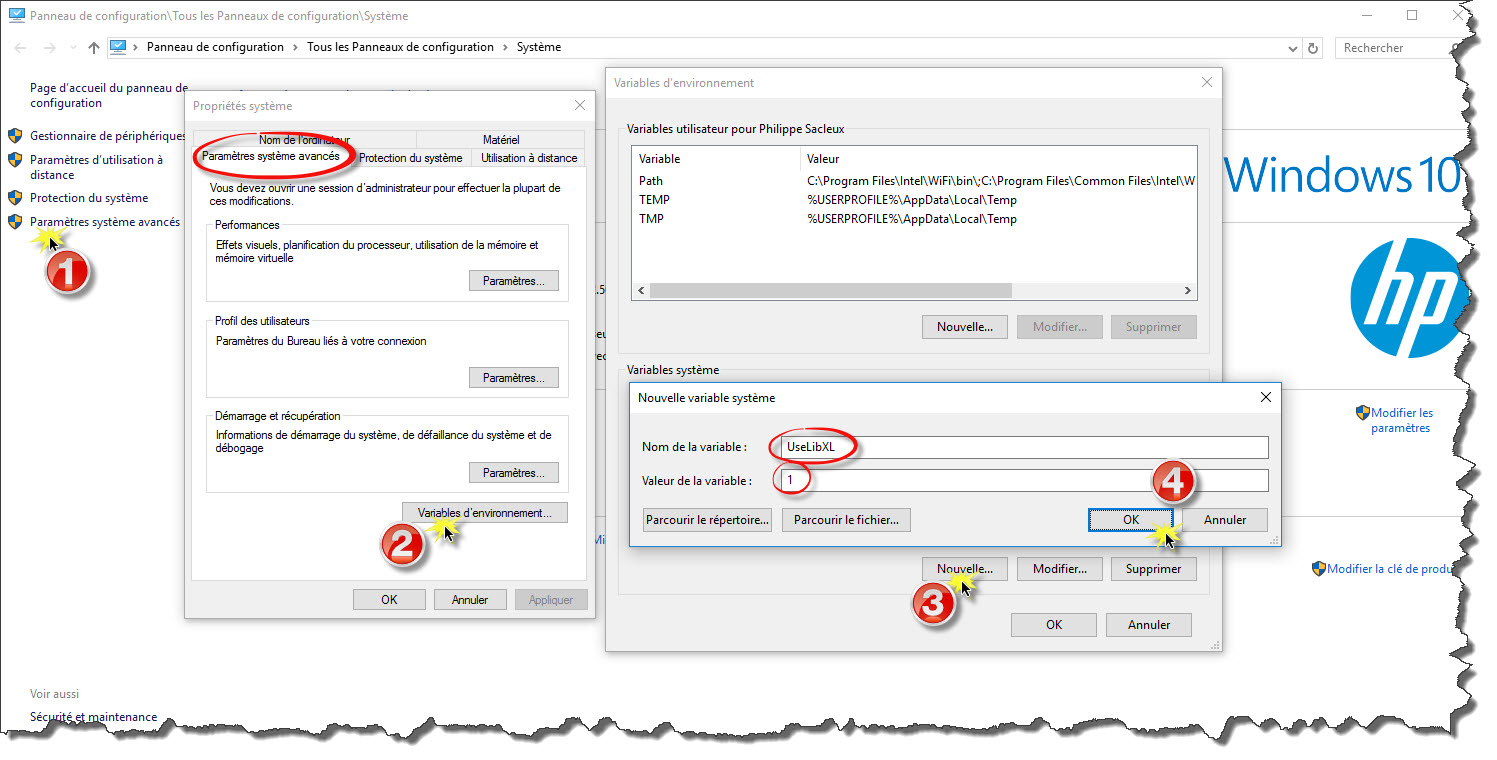
Task: Sort by the 'Variable' column header
Action: (x=717, y=158)
